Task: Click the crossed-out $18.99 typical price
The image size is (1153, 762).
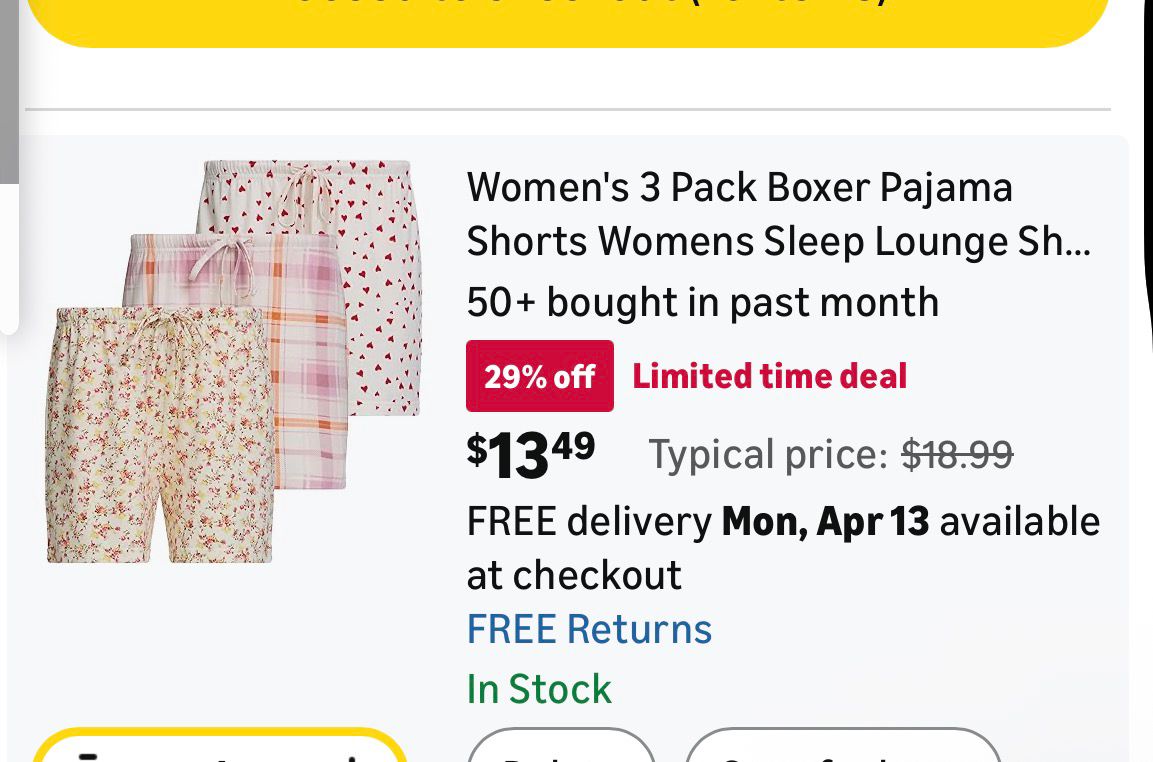Action: click(957, 455)
